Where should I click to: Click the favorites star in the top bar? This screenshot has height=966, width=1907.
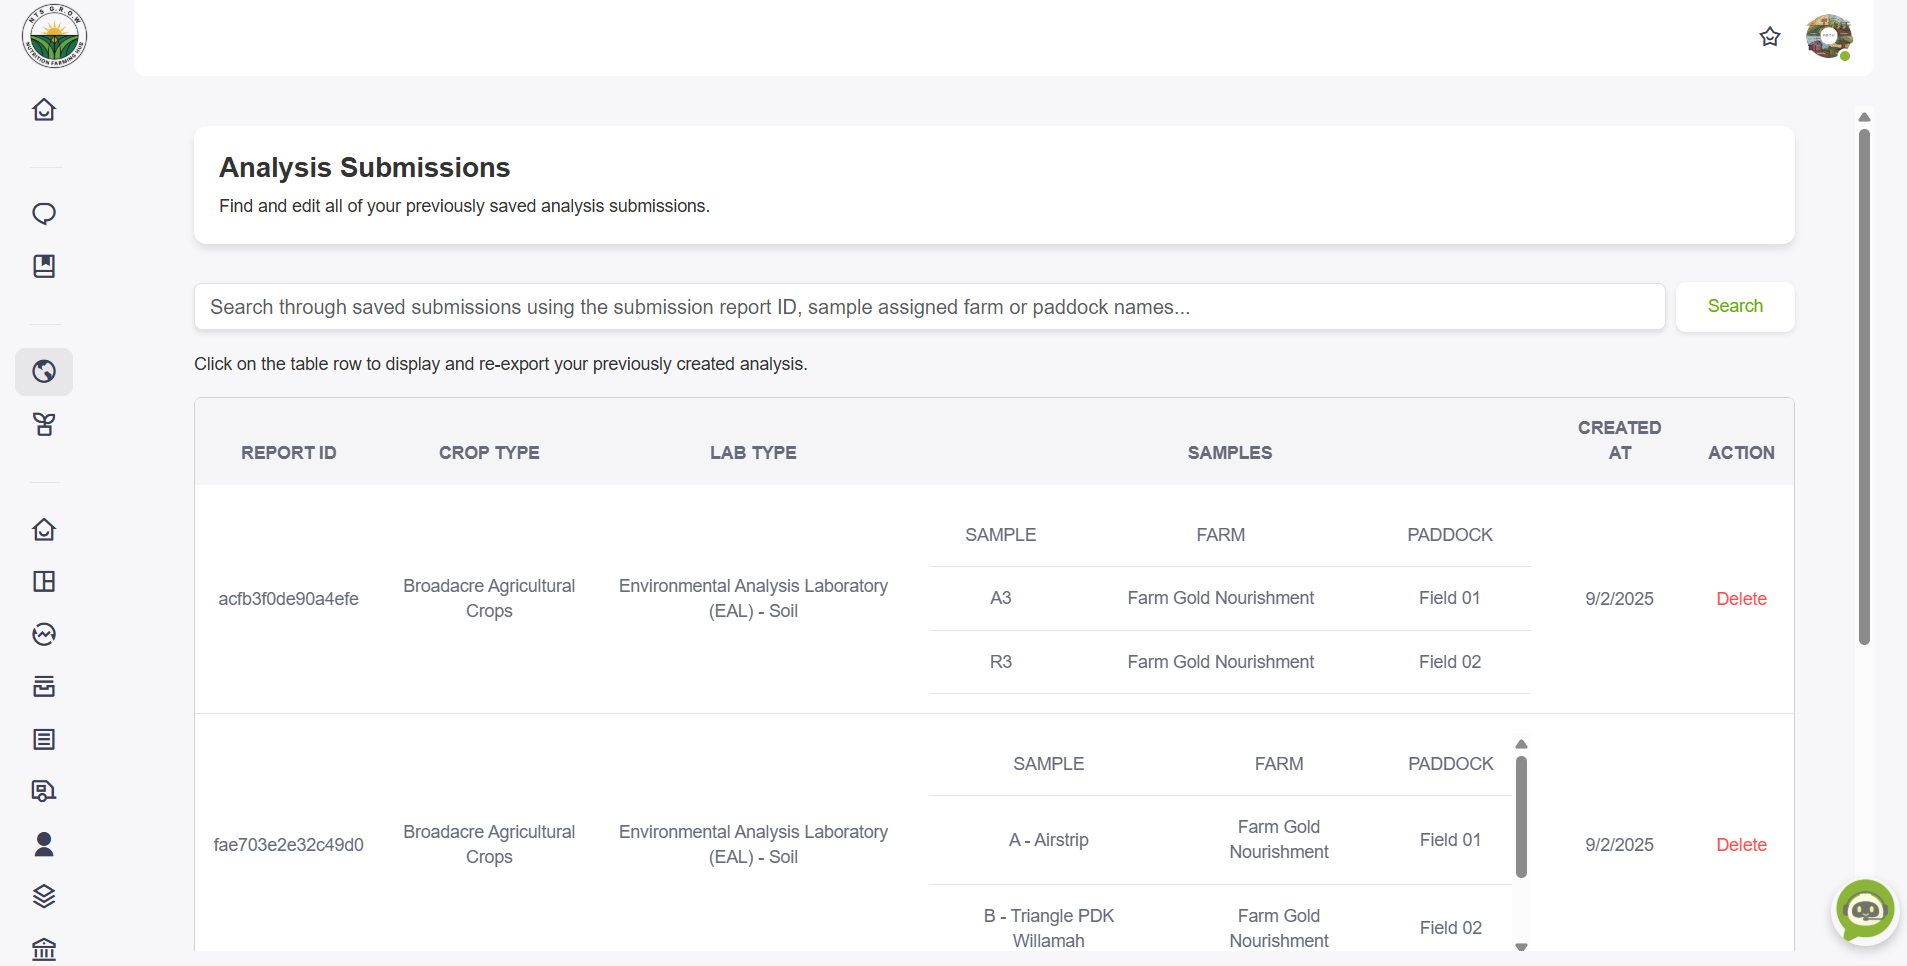click(1769, 37)
